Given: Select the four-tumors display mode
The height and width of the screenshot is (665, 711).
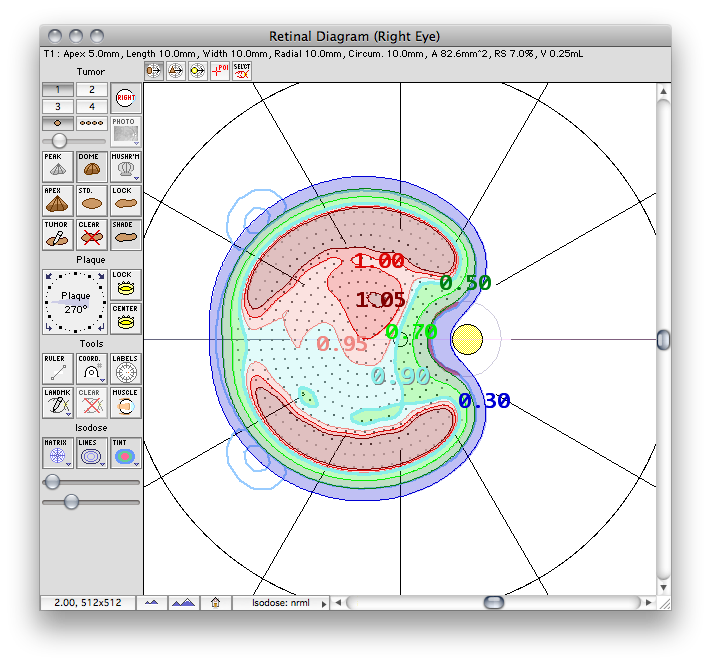Looking at the screenshot, I should pos(92,123).
